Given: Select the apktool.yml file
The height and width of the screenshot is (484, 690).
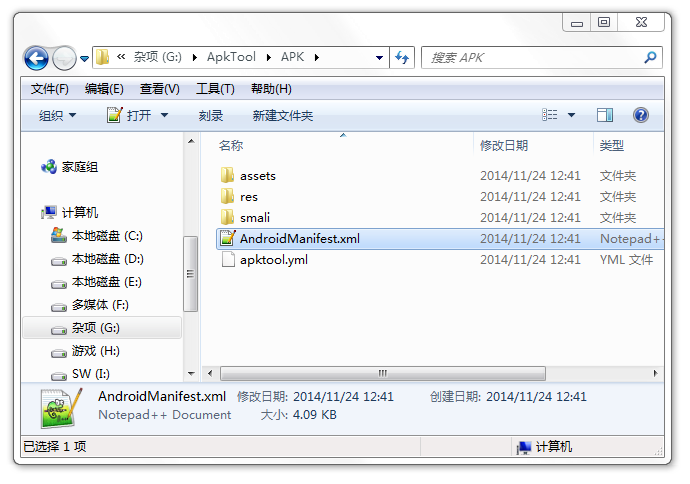Looking at the screenshot, I should click(x=273, y=260).
